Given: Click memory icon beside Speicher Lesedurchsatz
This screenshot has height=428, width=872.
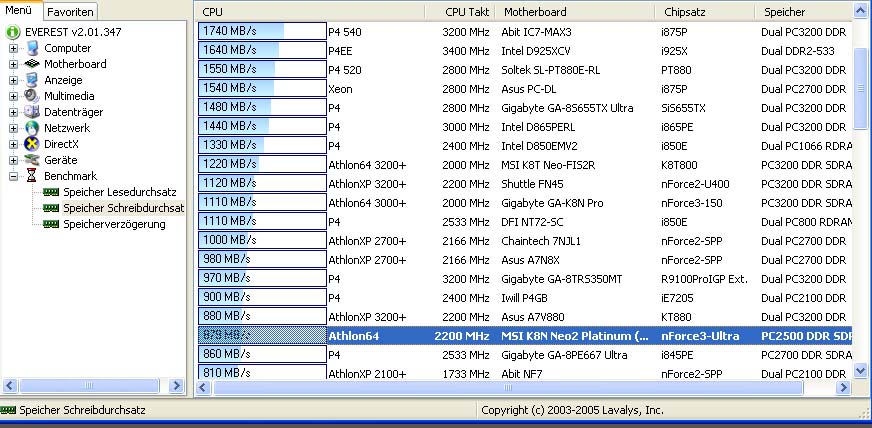Looking at the screenshot, I should pos(51,192).
